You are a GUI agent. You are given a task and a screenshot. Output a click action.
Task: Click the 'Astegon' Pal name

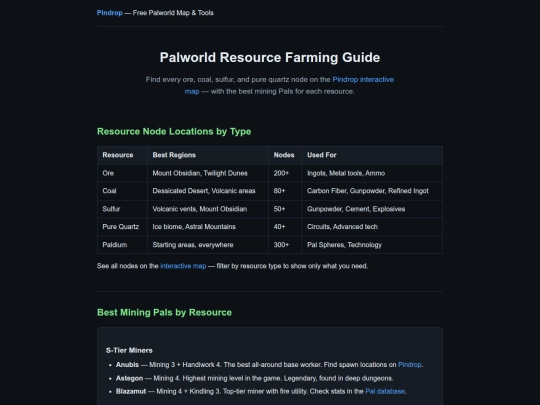coord(129,378)
